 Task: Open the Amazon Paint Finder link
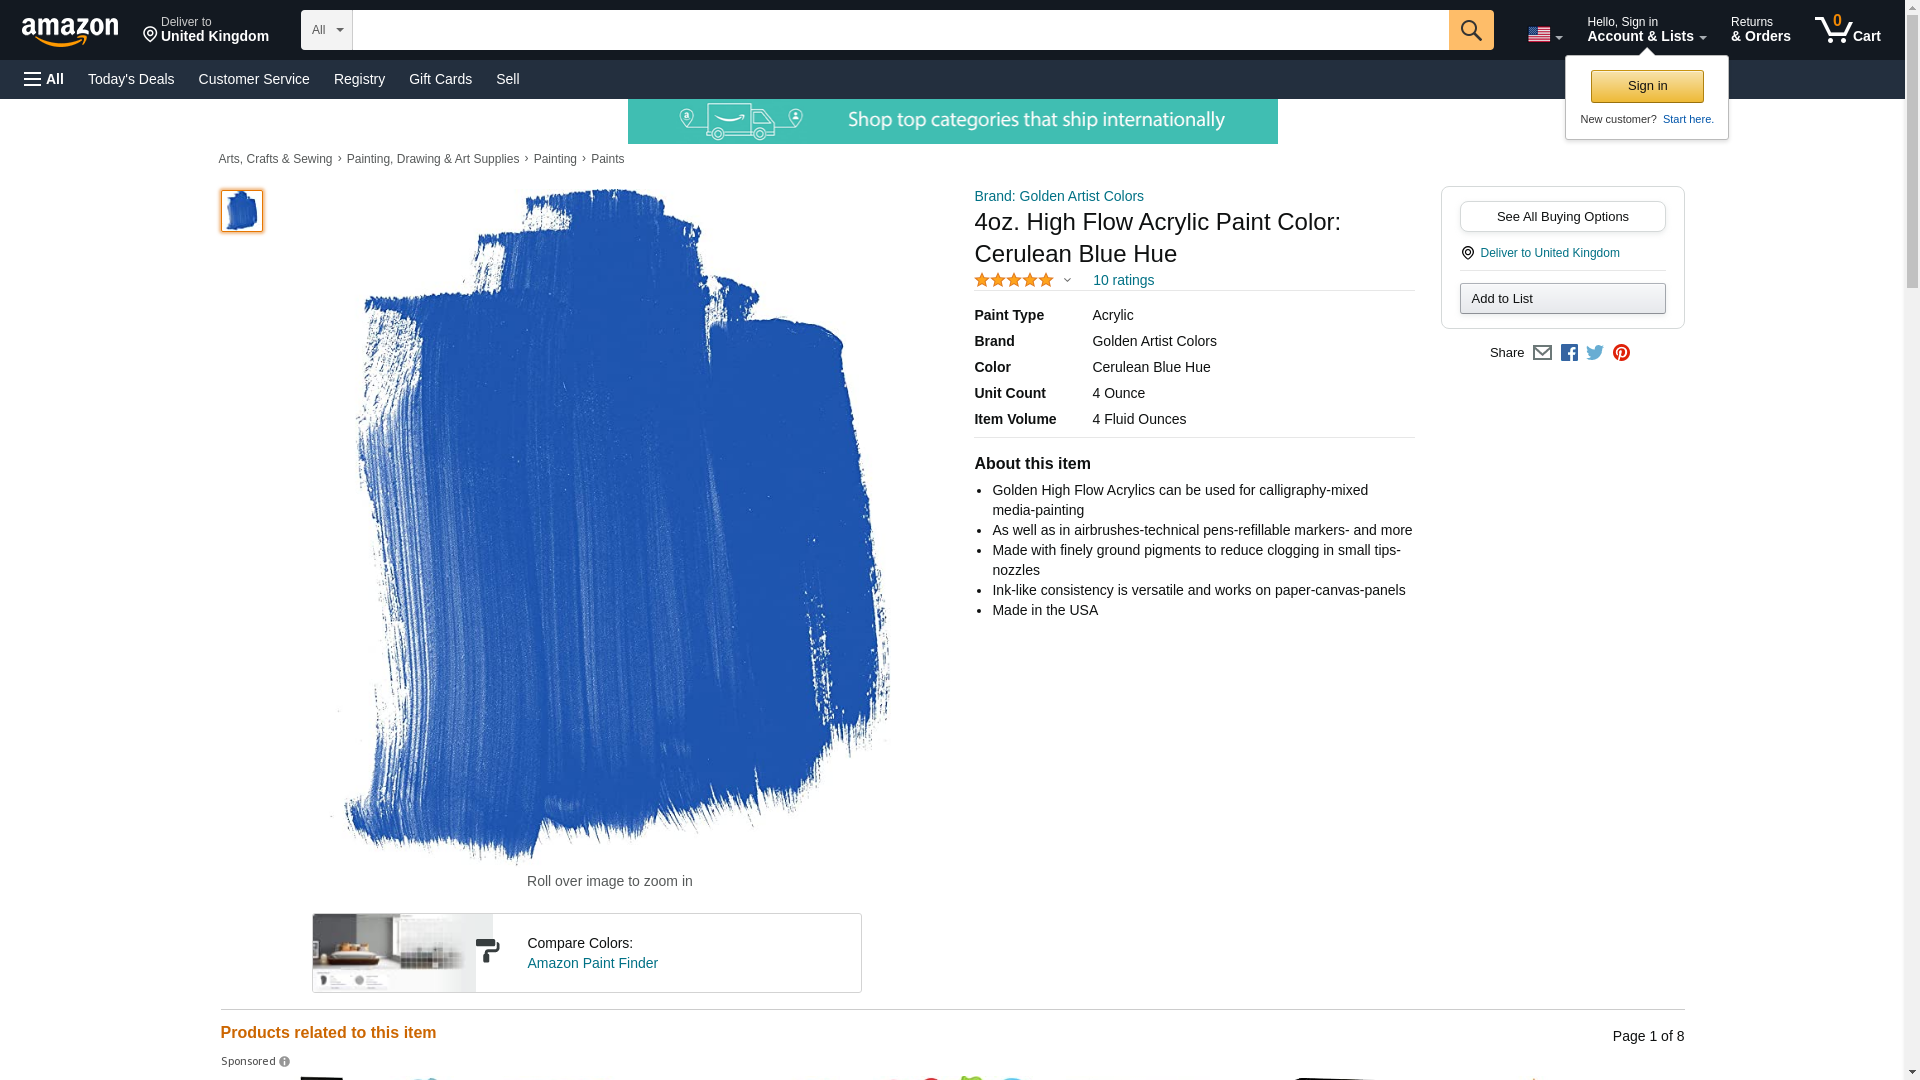click(592, 963)
